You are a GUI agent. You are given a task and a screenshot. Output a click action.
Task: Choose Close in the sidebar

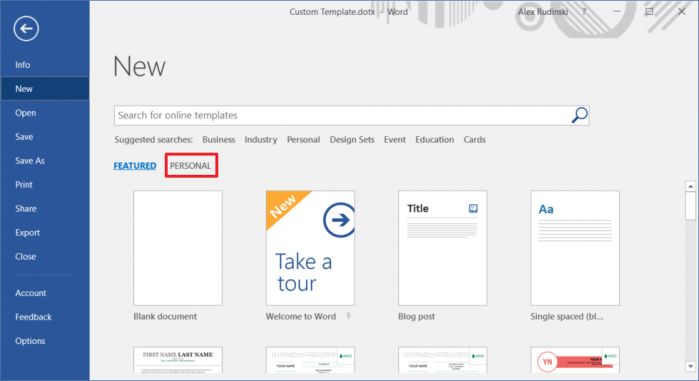(x=45, y=257)
